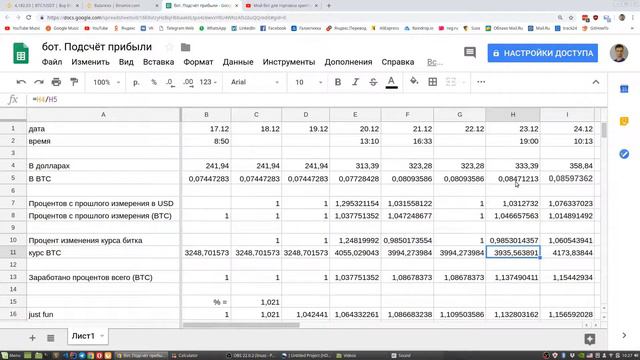Open Tasks in the side panel
Viewport: 640px width, 360px height.
click(x=624, y=154)
